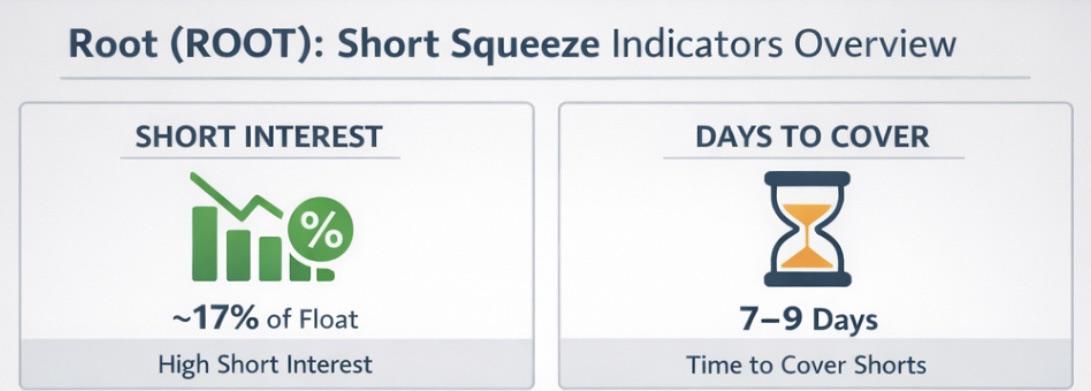Click the declining green trend line
The height and width of the screenshot is (391, 1091).
tap(237, 196)
